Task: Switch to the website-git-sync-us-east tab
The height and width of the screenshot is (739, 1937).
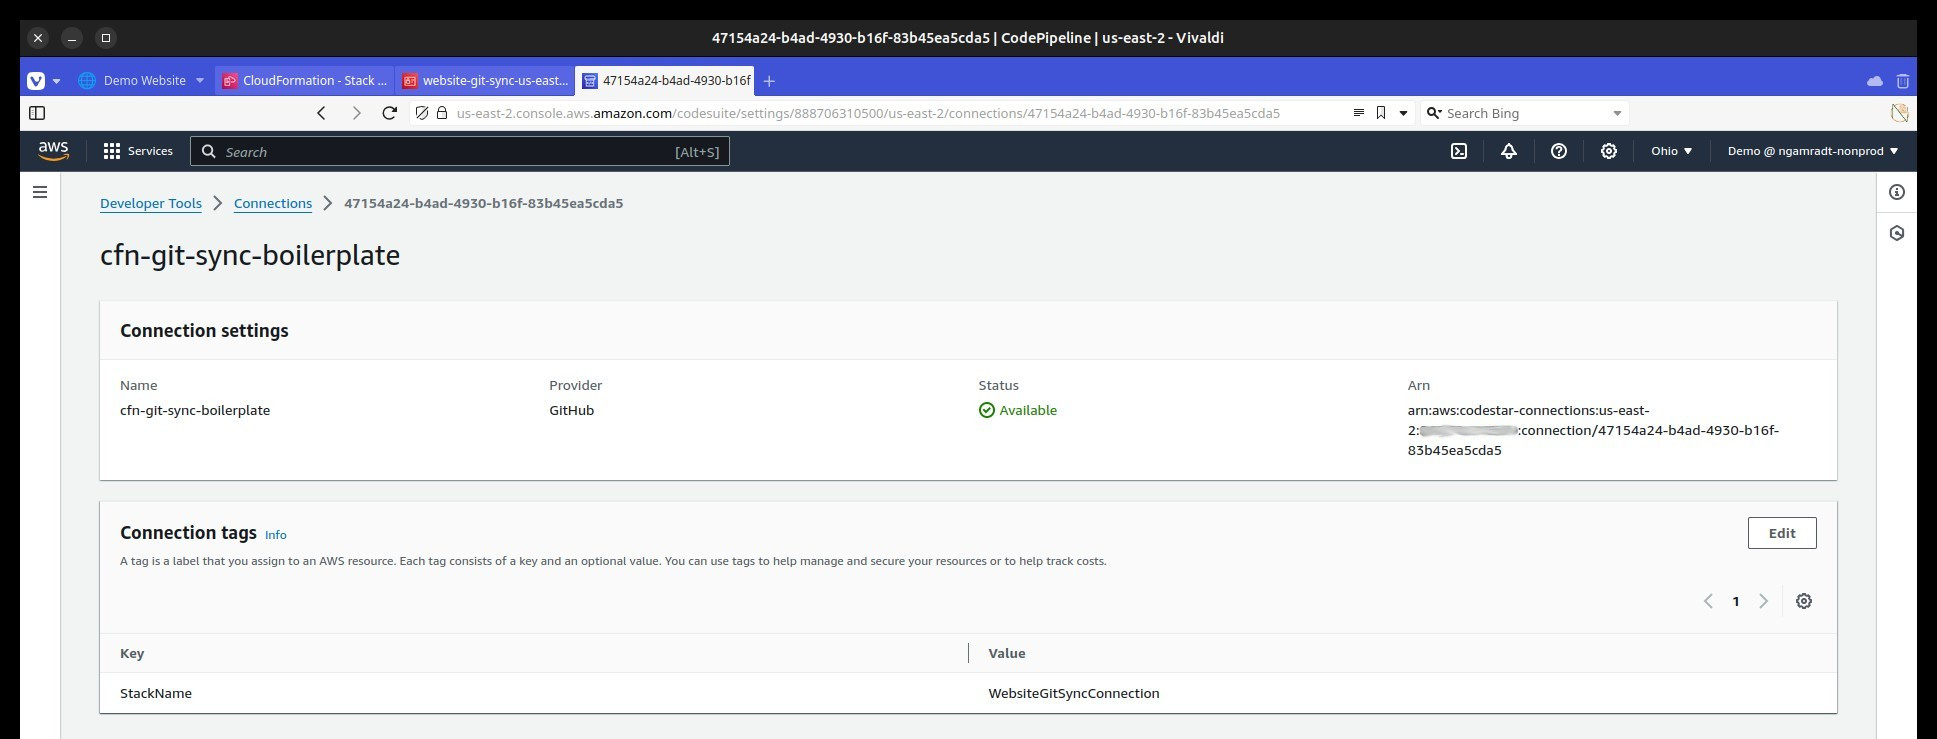Action: (484, 81)
